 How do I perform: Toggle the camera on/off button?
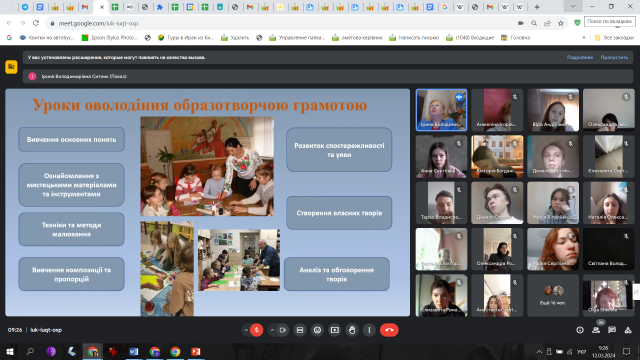tap(282, 330)
